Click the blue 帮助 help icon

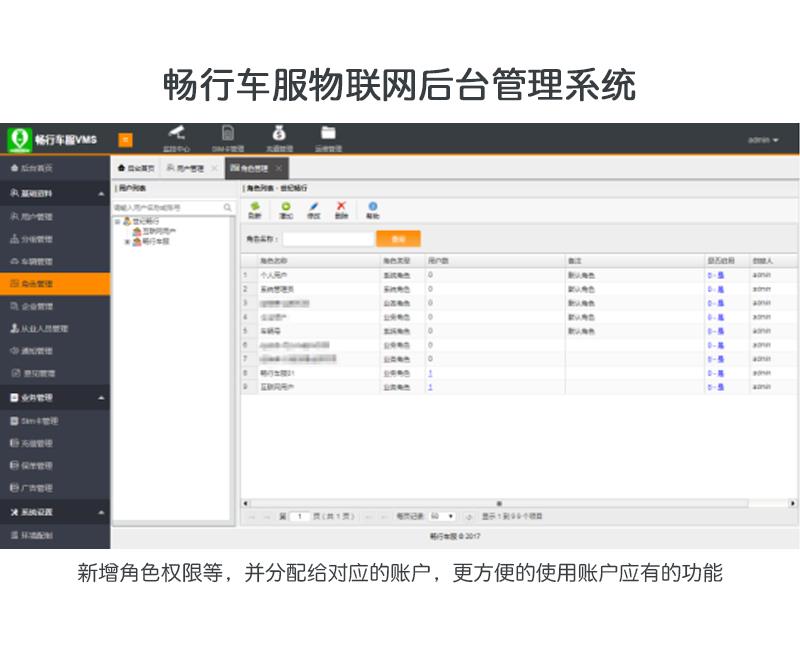coord(373,208)
